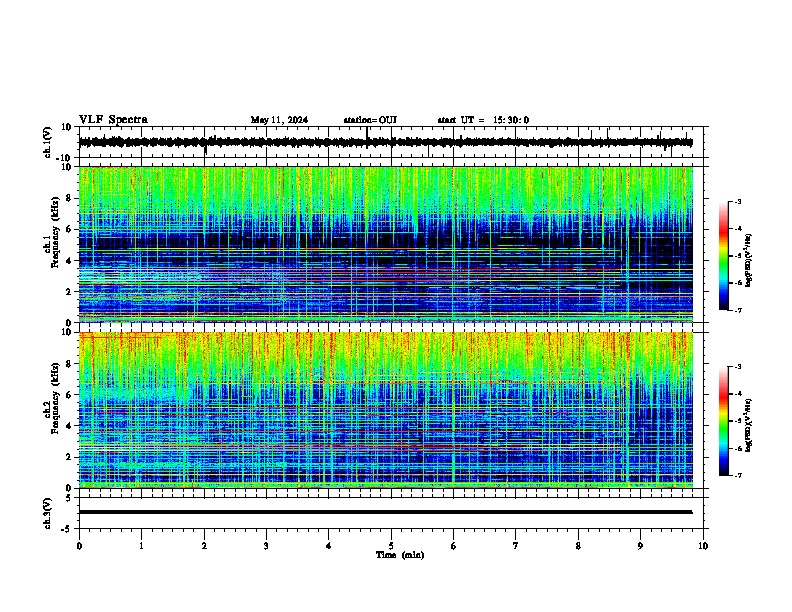792x612 pixels.
Task: Click the "ch.1(V)" axis label
Action: (x=48, y=142)
